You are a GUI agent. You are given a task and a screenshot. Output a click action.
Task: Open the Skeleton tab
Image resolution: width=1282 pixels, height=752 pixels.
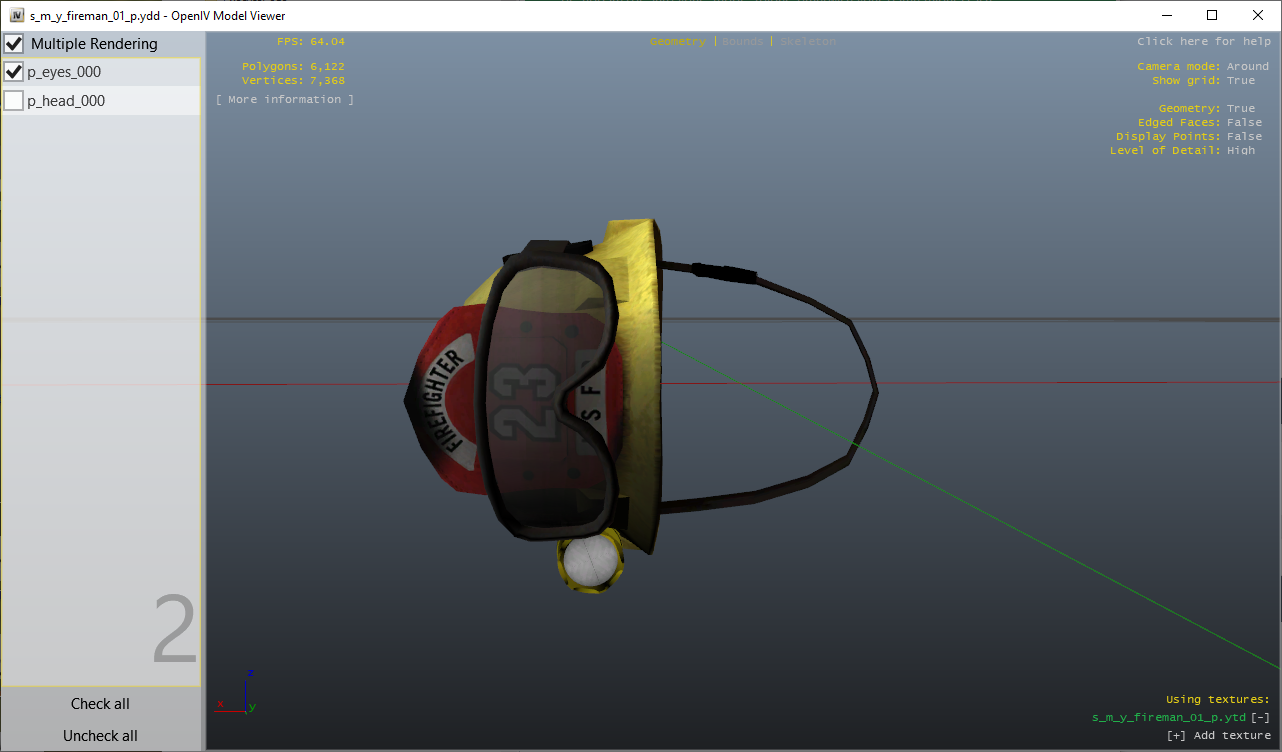807,42
